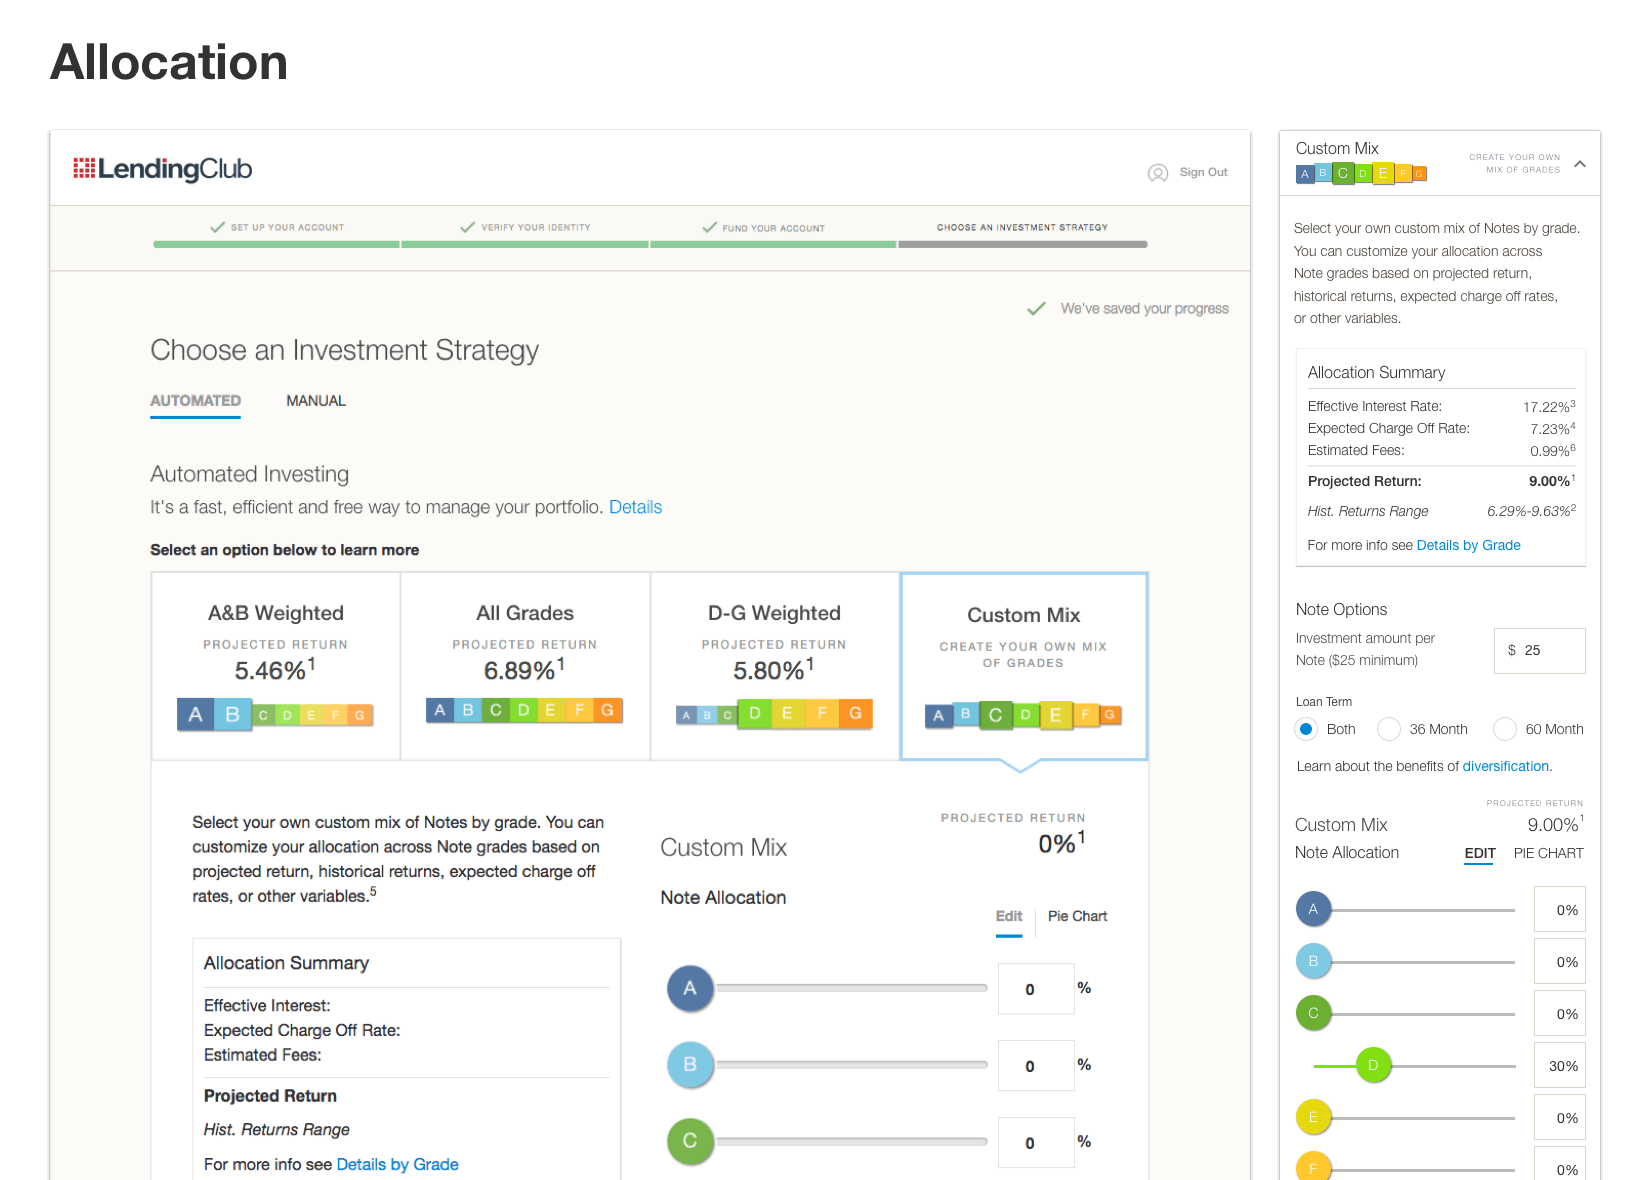Click A&B Weighted grade bar graphic

pyautogui.click(x=275, y=714)
